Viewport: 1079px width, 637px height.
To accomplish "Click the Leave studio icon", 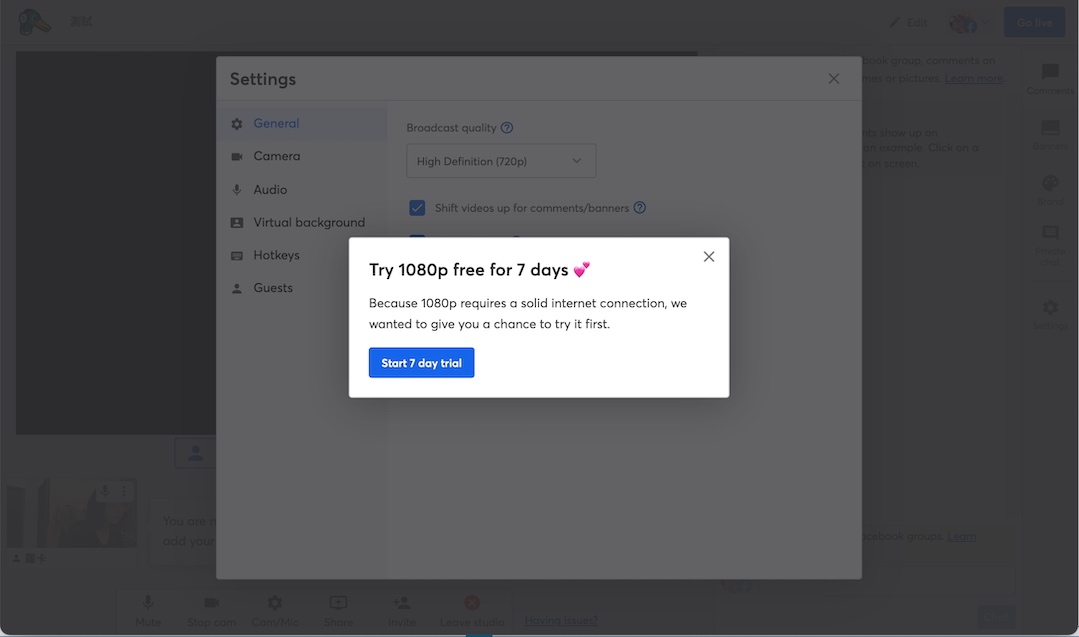I will click(x=472, y=603).
